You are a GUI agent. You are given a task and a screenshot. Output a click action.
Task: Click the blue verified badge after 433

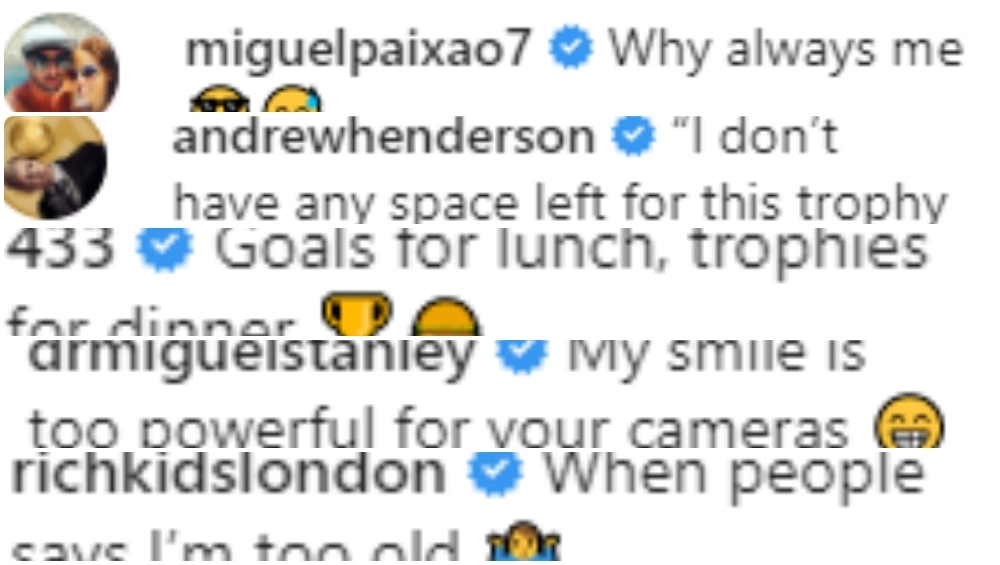[x=165, y=249]
